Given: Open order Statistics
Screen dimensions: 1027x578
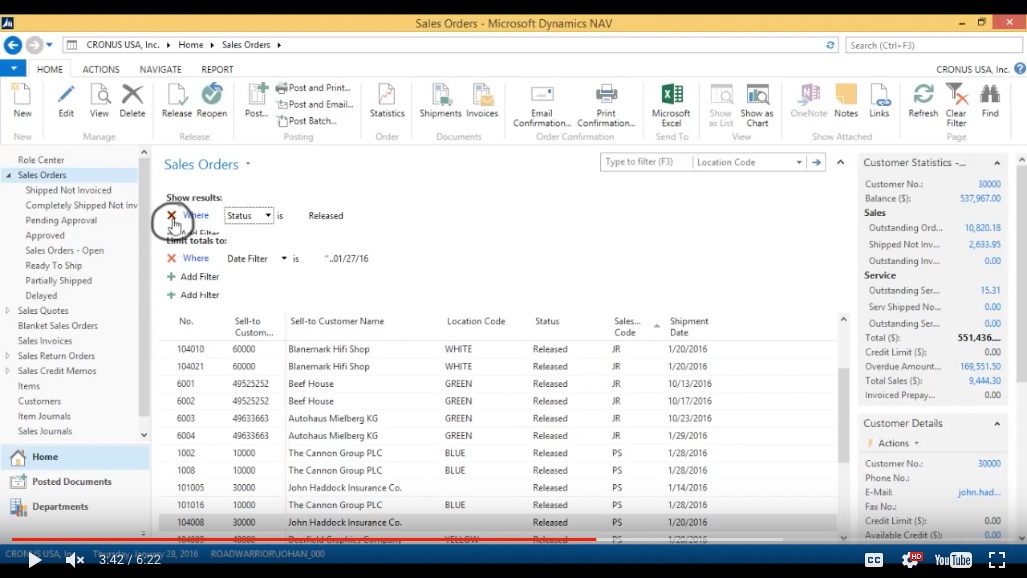Looking at the screenshot, I should [387, 100].
